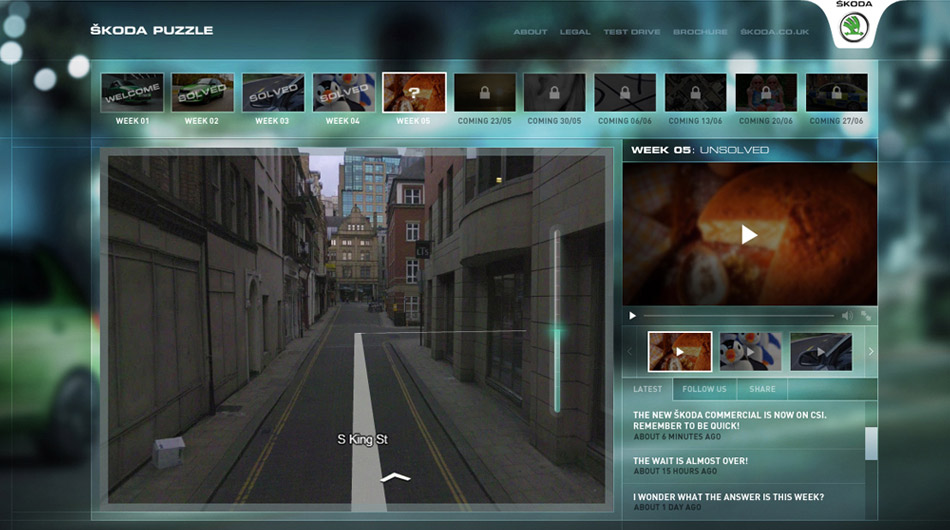
Task: Open the Week 01 Welcome thumbnail
Action: click(132, 93)
